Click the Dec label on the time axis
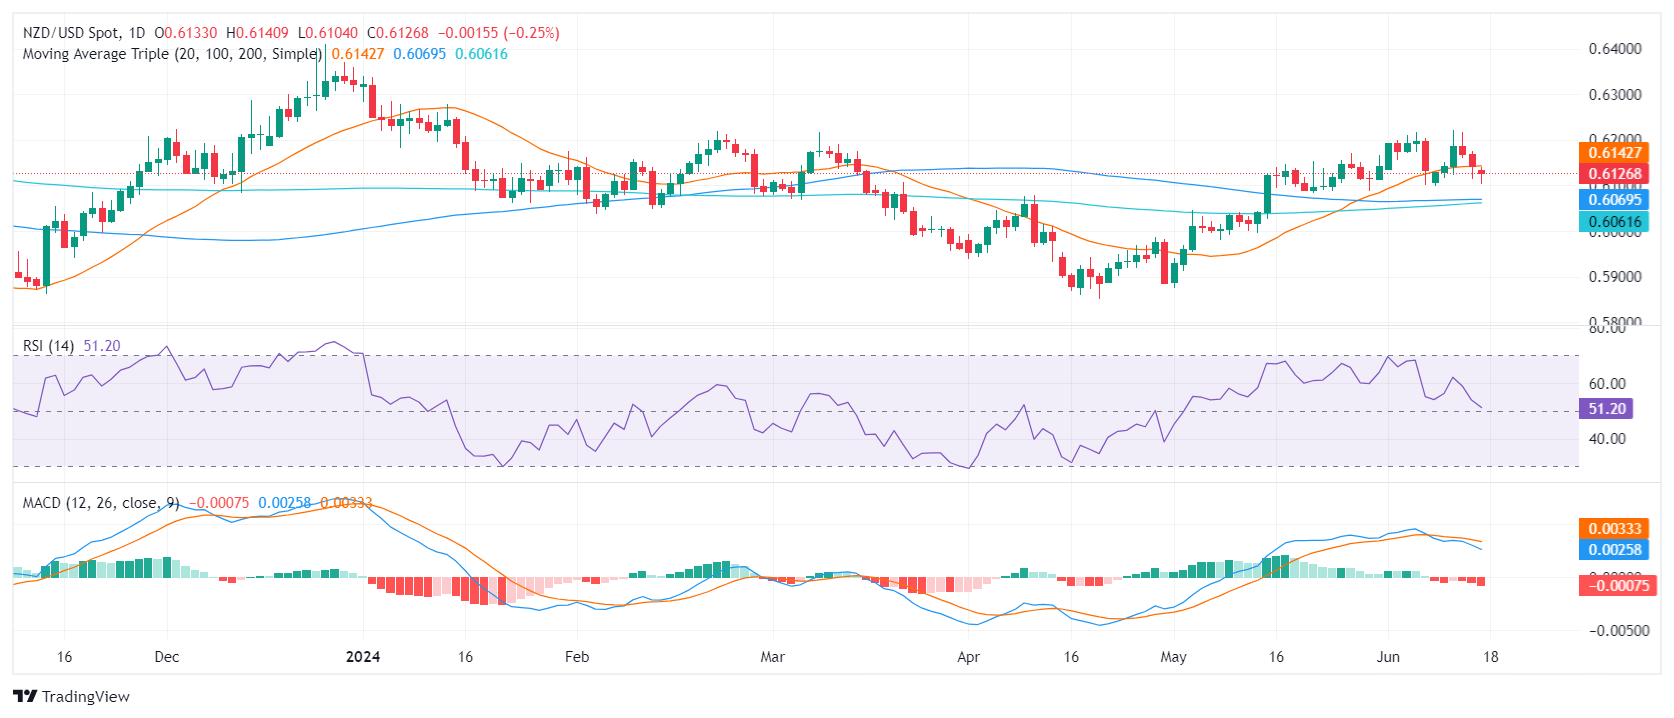This screenshot has width=1674, height=718. 167,657
